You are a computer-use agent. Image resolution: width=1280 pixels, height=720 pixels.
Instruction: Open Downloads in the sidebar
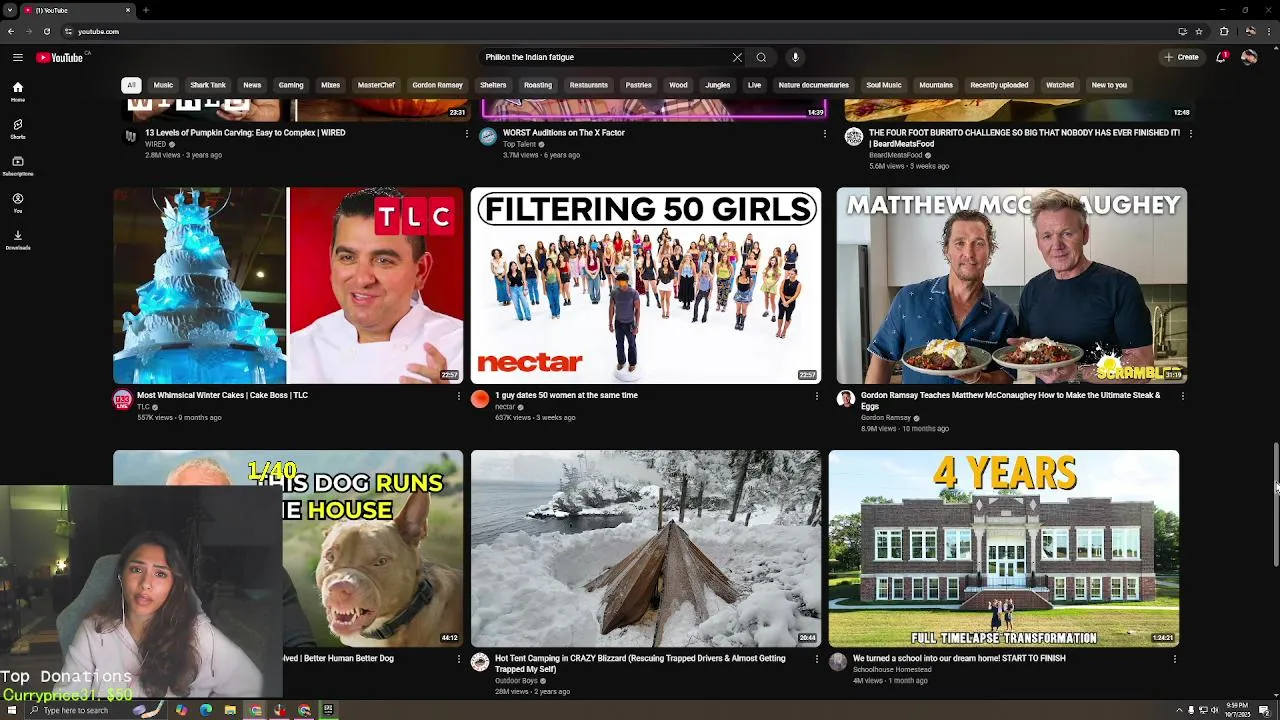click(x=17, y=240)
